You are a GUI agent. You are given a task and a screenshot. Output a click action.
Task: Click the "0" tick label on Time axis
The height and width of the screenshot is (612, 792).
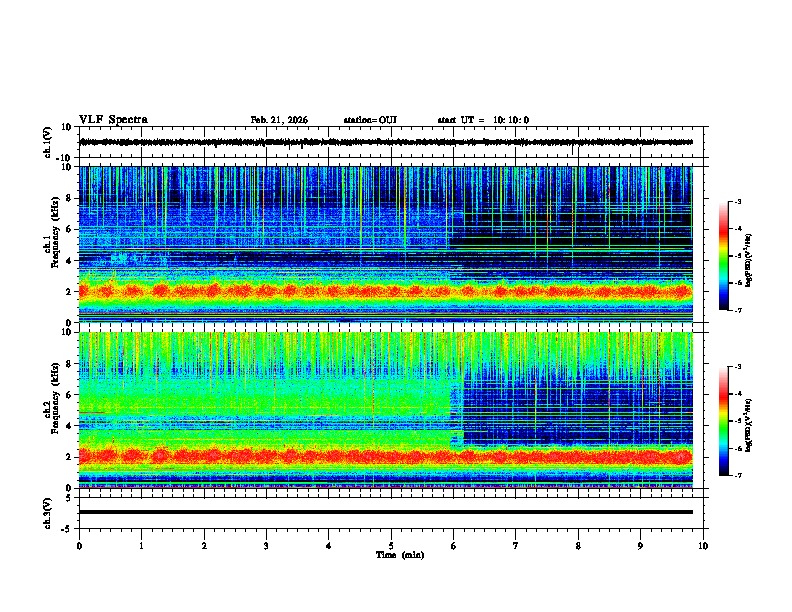79,546
